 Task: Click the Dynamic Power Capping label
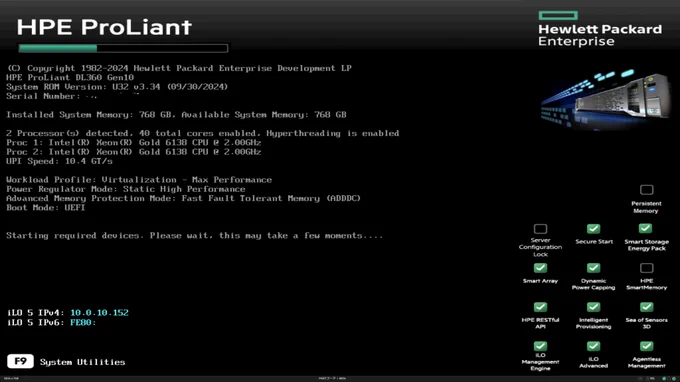tap(593, 284)
